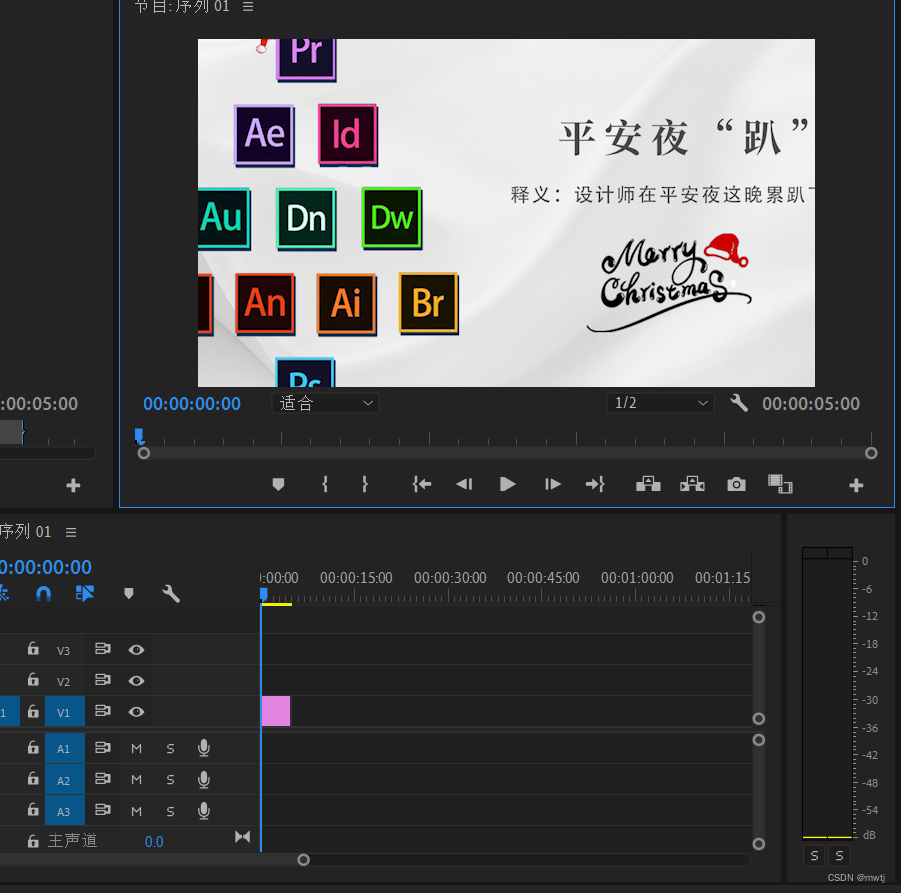Enable voice-over record on A3
The width and height of the screenshot is (901, 893).
click(x=204, y=810)
